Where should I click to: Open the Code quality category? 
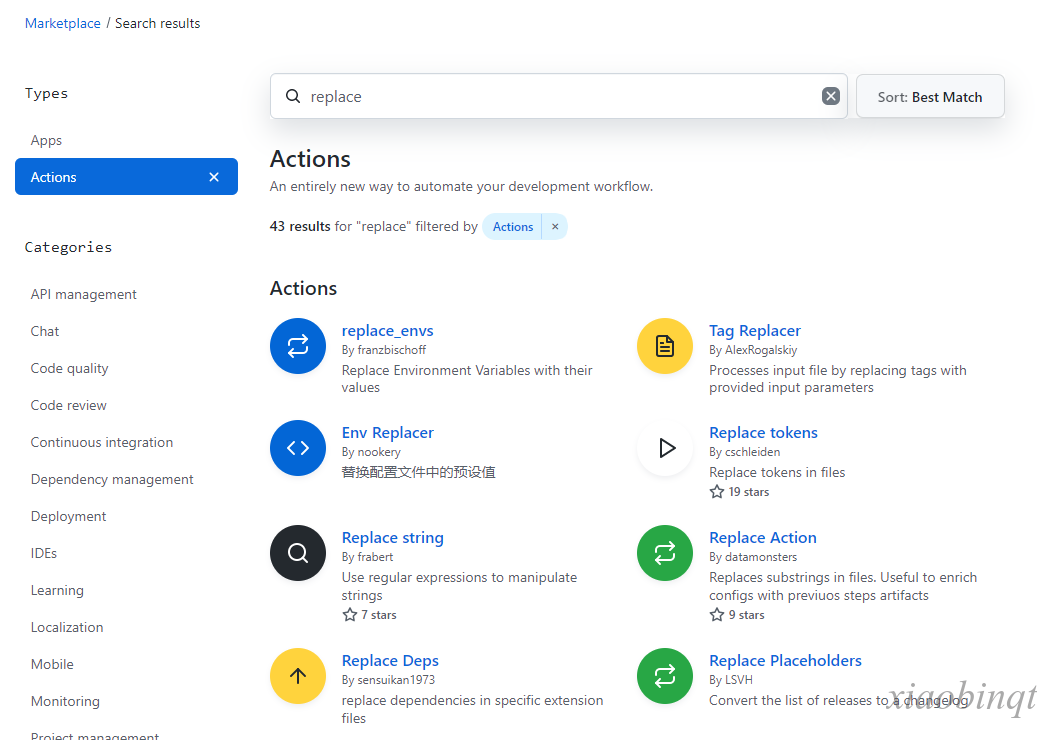[69, 368]
